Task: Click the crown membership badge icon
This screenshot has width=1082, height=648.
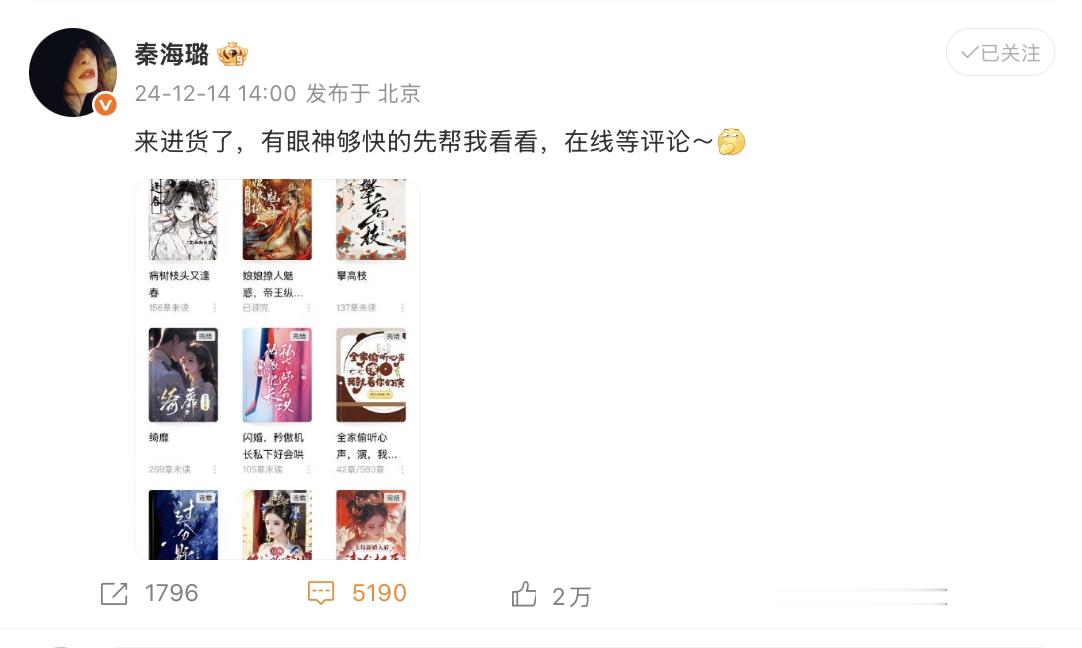Action: pyautogui.click(x=232, y=54)
